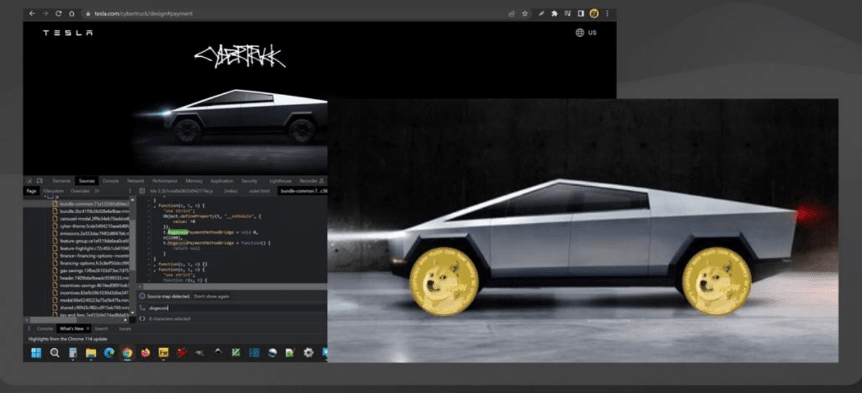Show more Sources navigator tabs
862x393 pixels.
(x=97, y=191)
